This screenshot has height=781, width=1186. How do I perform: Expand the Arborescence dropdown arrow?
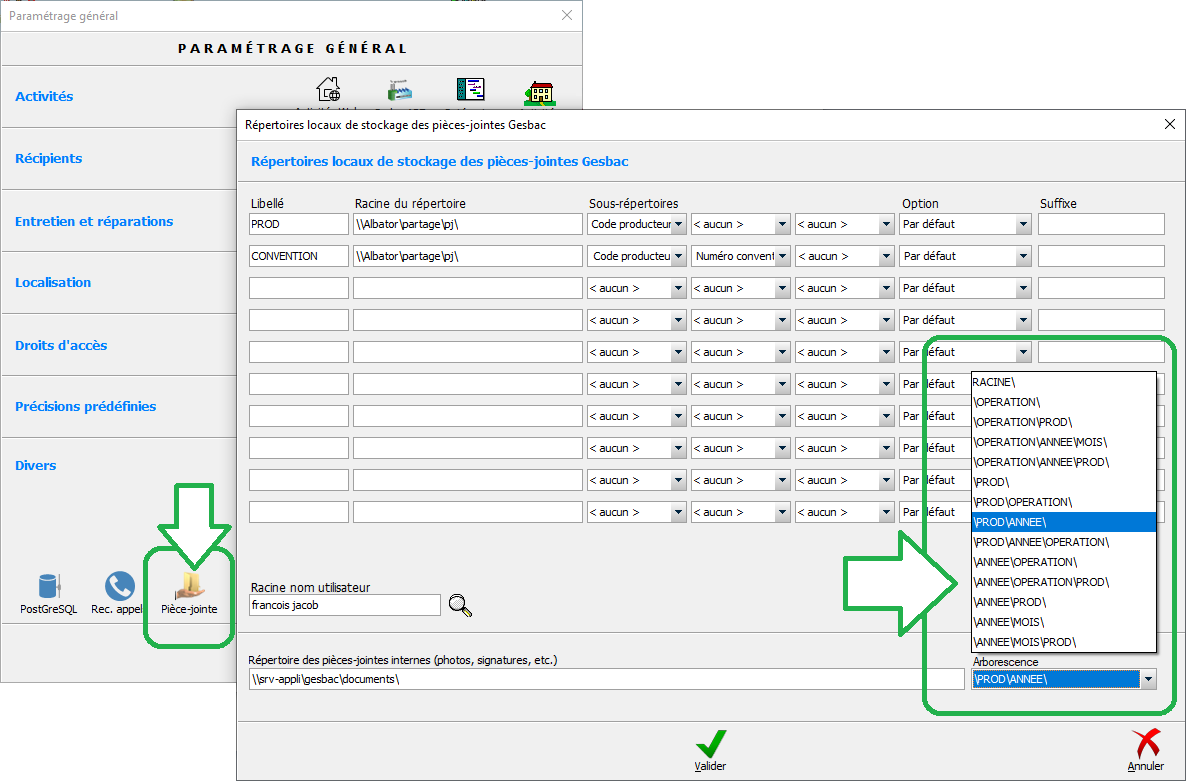tap(1148, 680)
